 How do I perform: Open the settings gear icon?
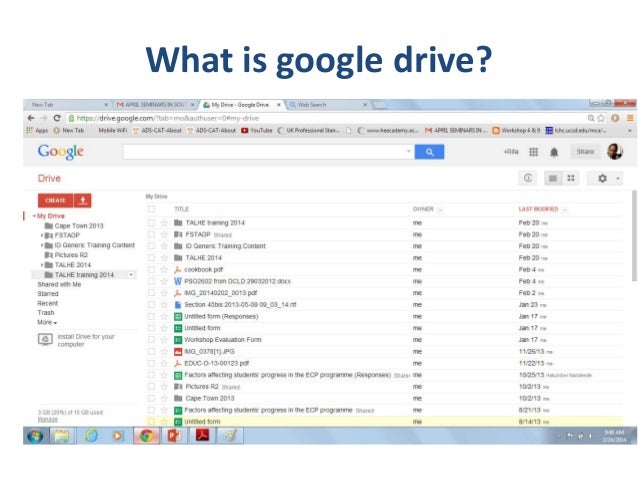coord(602,178)
